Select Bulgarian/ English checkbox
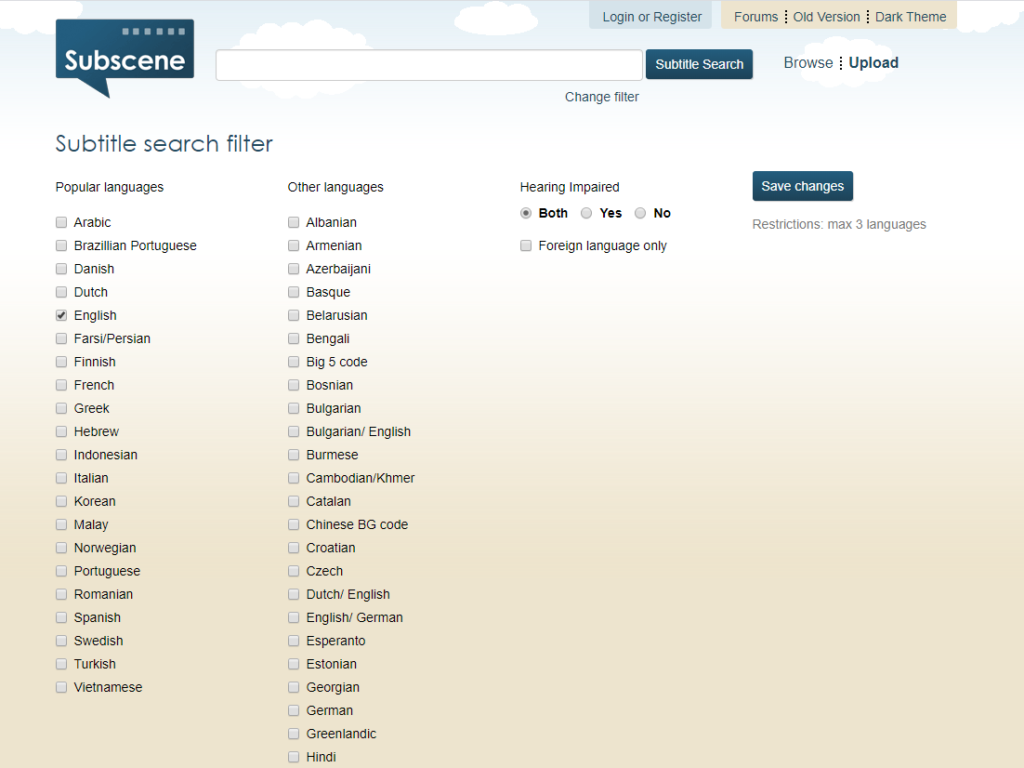1024x768 pixels. point(294,432)
